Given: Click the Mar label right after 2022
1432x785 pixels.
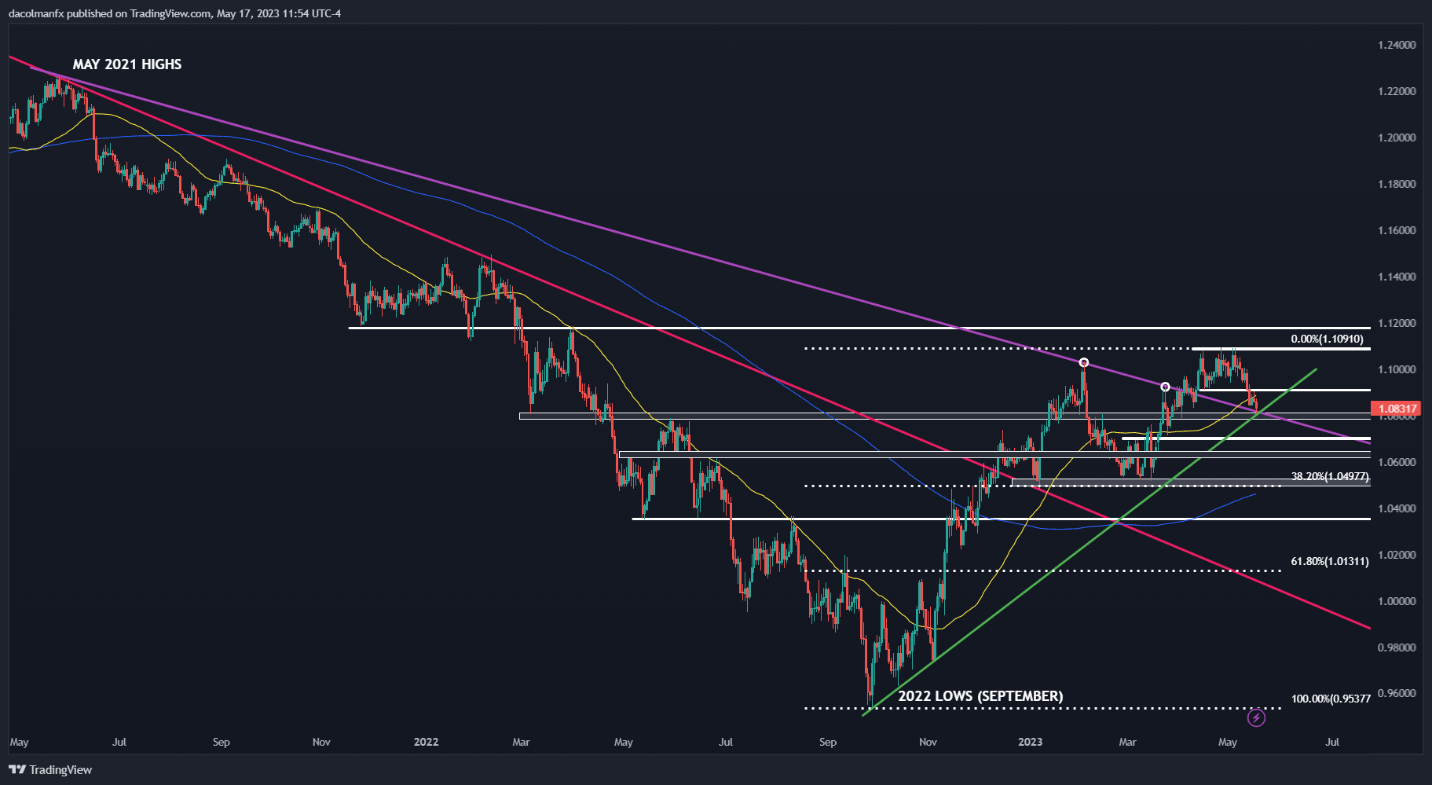Looking at the screenshot, I should [520, 743].
